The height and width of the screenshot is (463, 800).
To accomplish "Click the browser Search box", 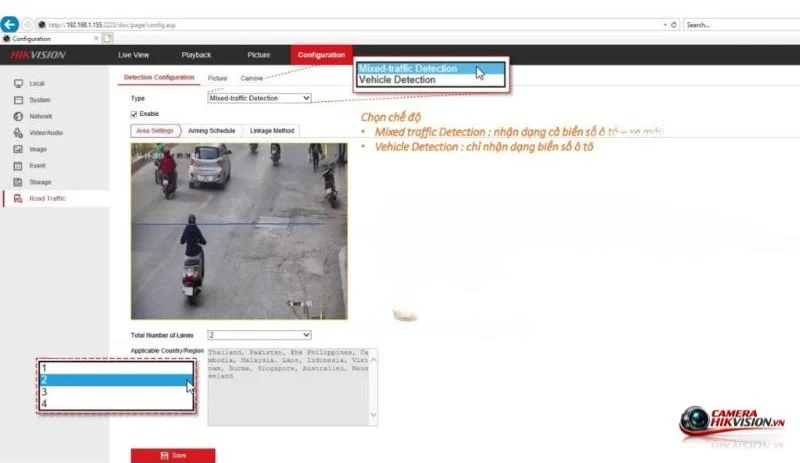I will (x=741, y=25).
